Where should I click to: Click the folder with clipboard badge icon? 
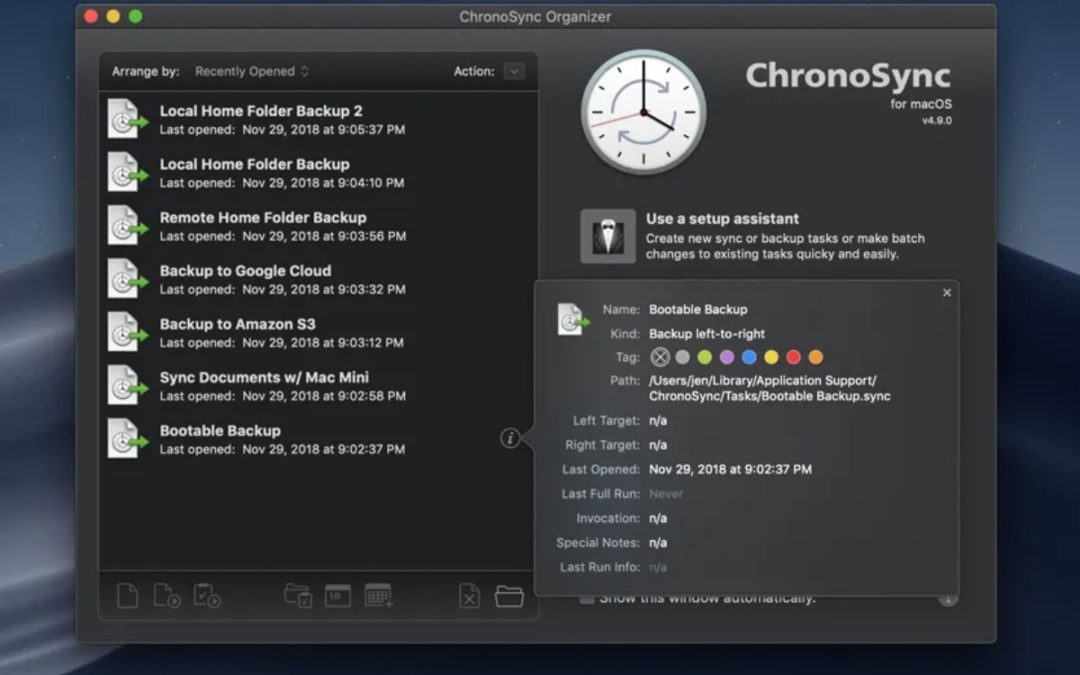point(298,596)
